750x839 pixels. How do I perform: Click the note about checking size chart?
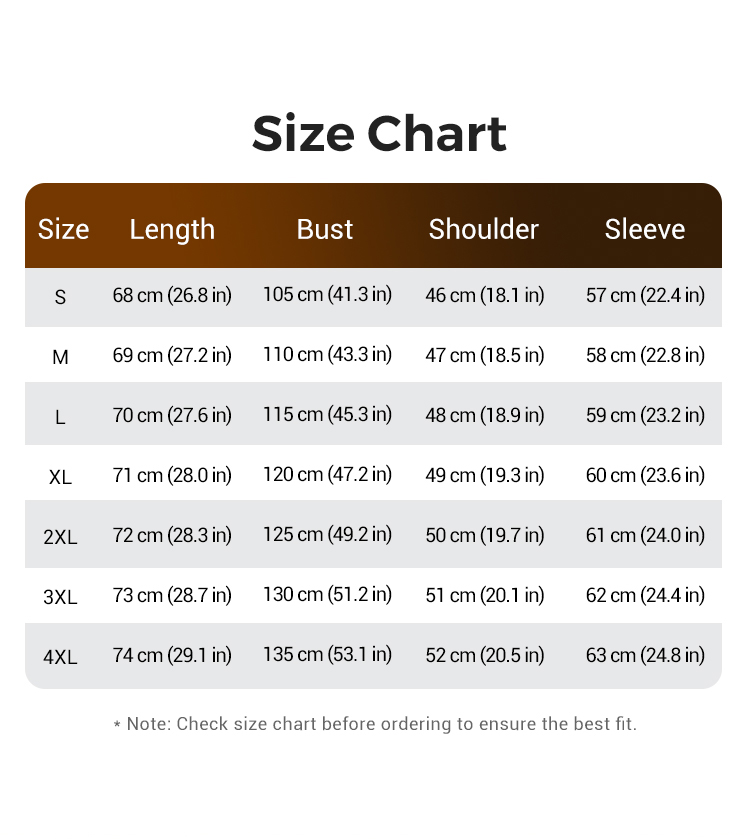tap(375, 723)
